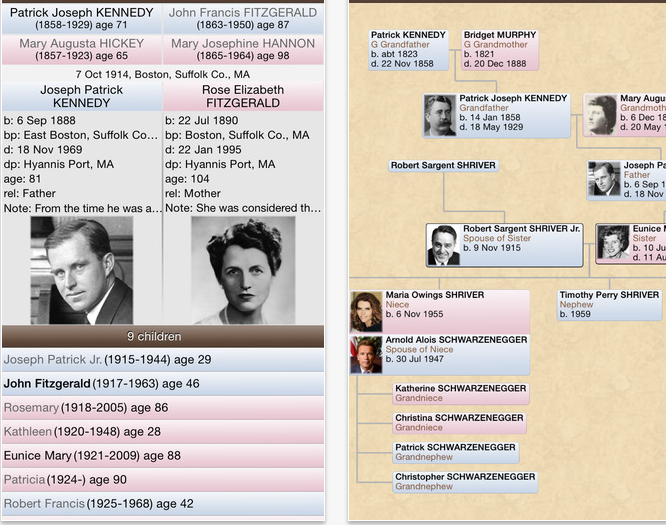Select Maria Owings SHRIVER Niece box

click(440, 311)
